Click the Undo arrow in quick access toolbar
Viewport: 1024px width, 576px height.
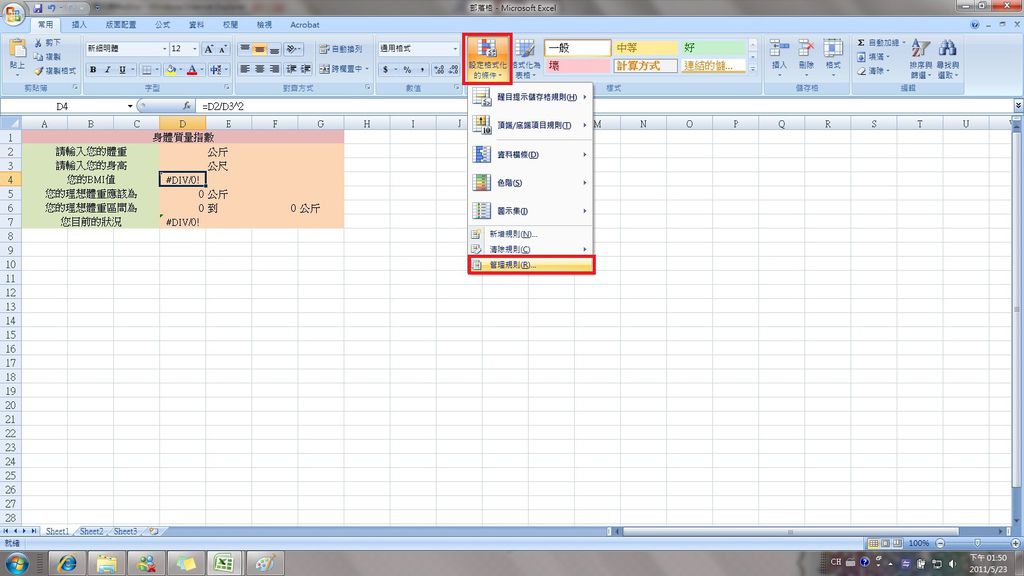point(52,8)
